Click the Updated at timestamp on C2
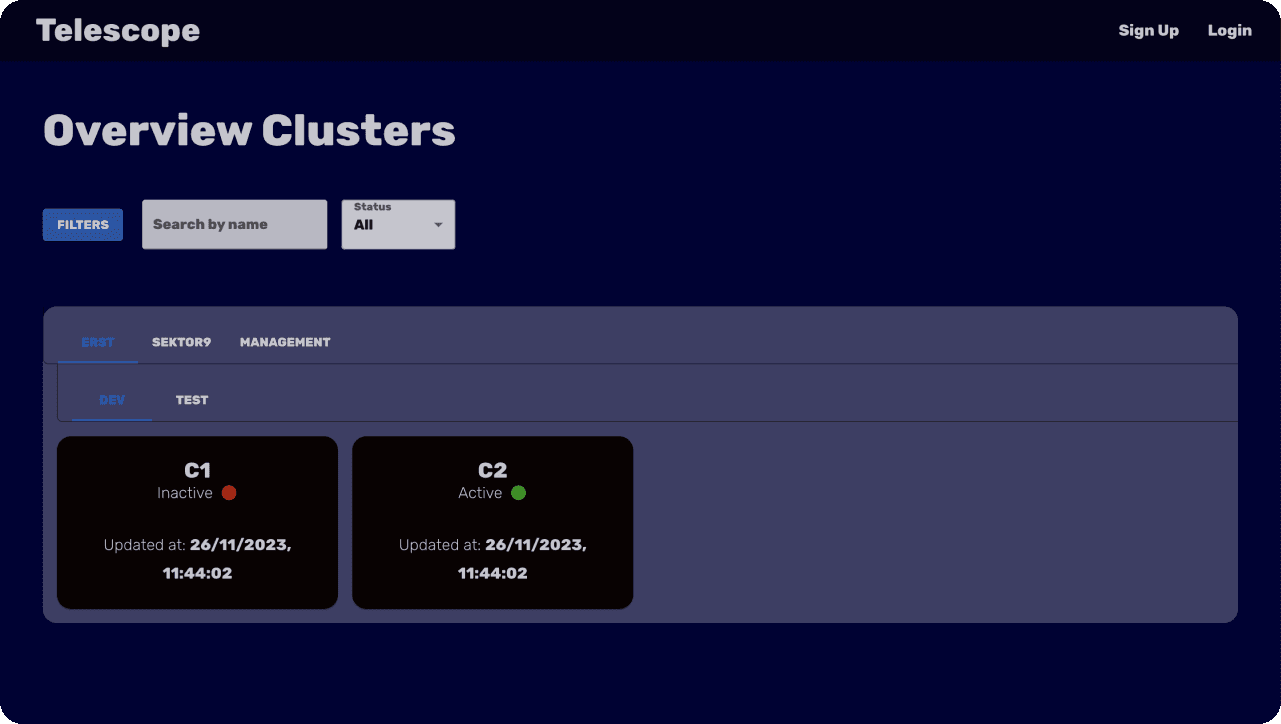This screenshot has width=1281, height=724. coord(493,559)
